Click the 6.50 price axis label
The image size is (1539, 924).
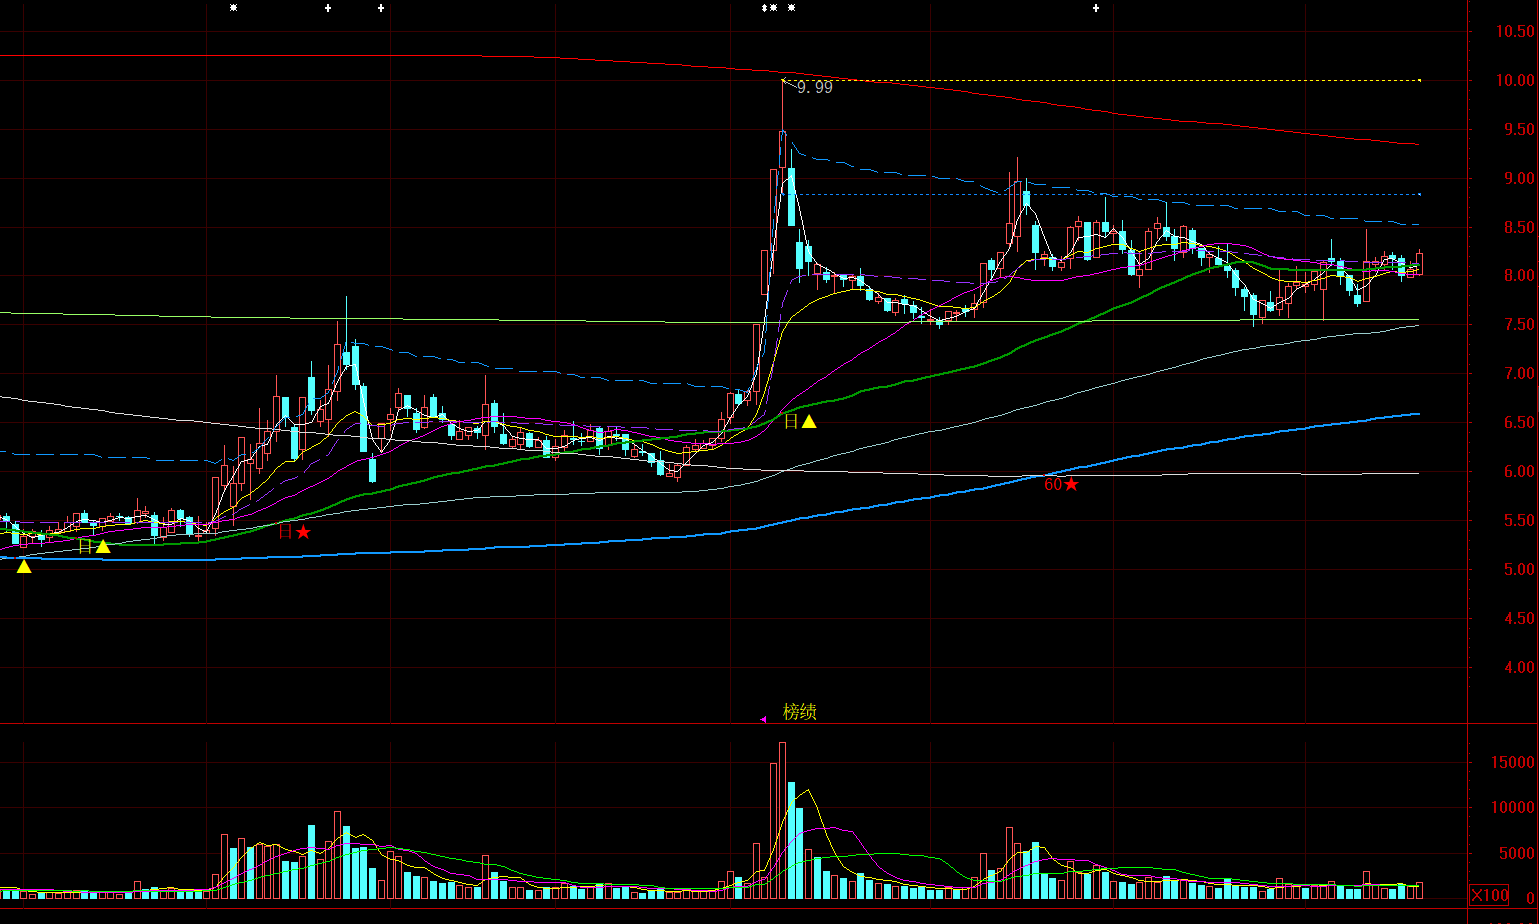pos(1519,422)
